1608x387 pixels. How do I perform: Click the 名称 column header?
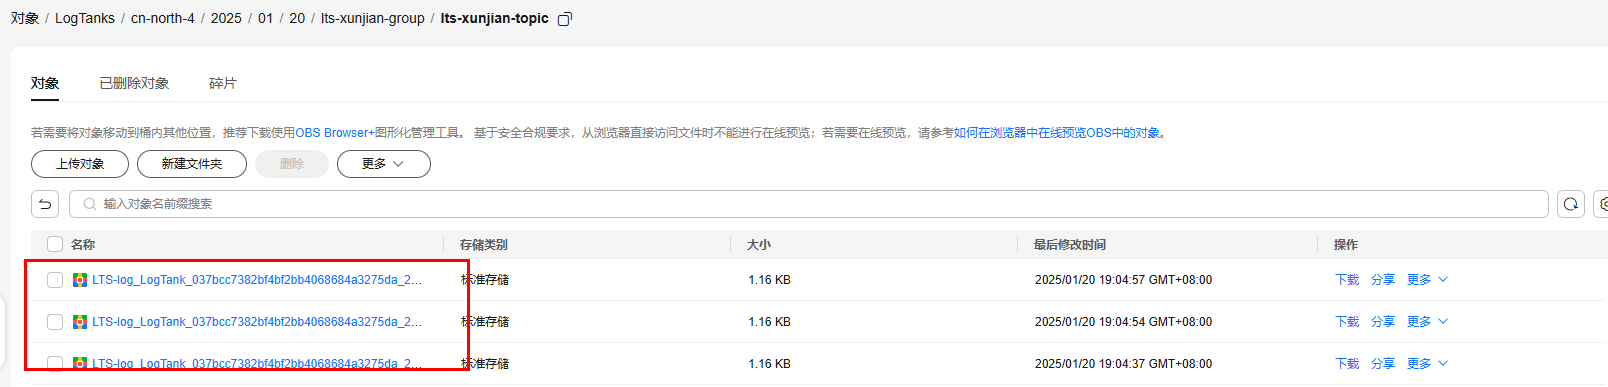pyautogui.click(x=83, y=244)
